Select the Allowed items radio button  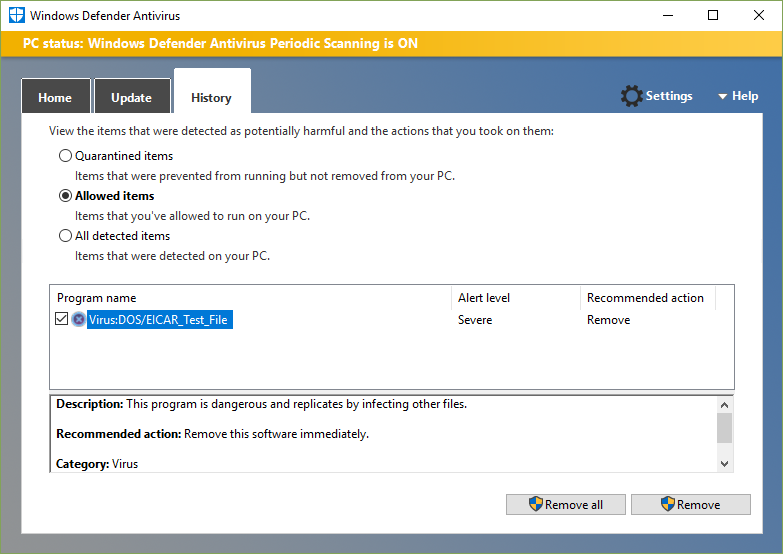point(65,196)
